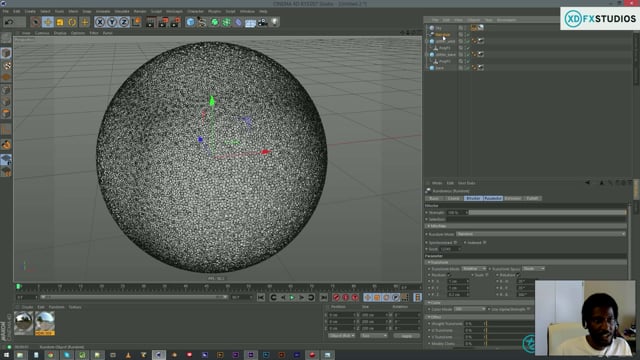Viewport: 640px width, 360px height.
Task: Toggle the Z axis lock
Action: [124, 22]
